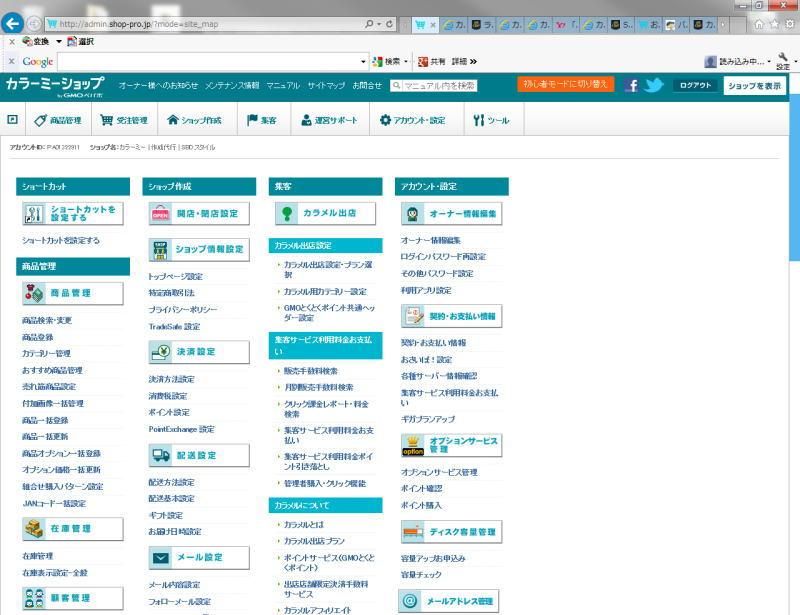Click the Facebook icon in header
The image size is (800, 615).
631,85
